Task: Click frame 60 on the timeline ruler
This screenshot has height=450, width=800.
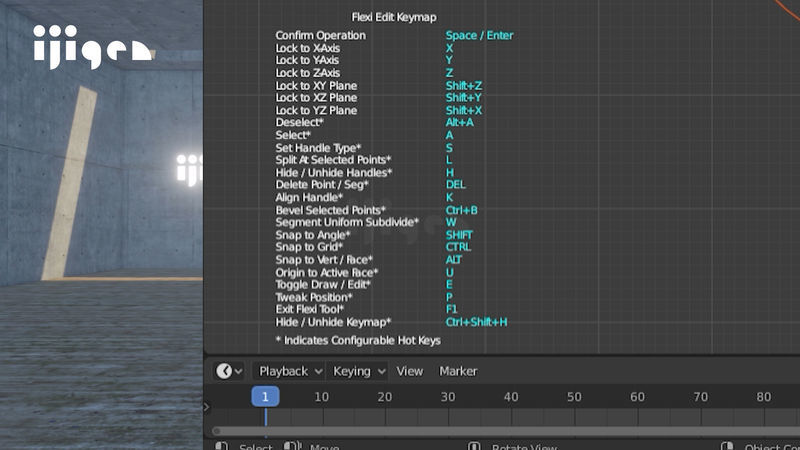Action: coord(637,397)
